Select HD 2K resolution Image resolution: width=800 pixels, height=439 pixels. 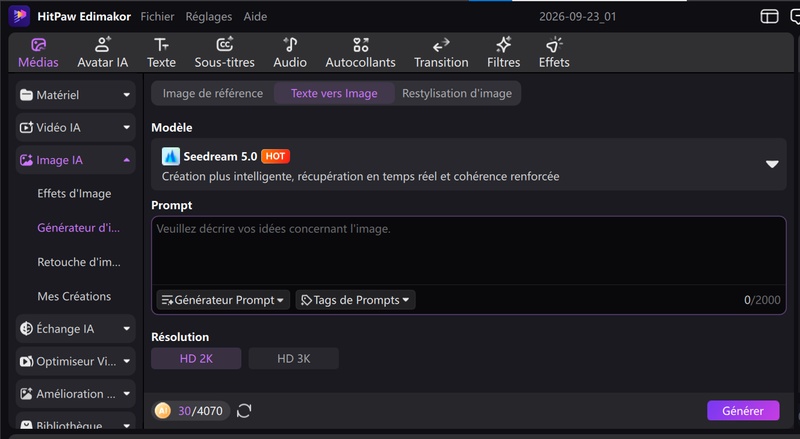pyautogui.click(x=196, y=358)
